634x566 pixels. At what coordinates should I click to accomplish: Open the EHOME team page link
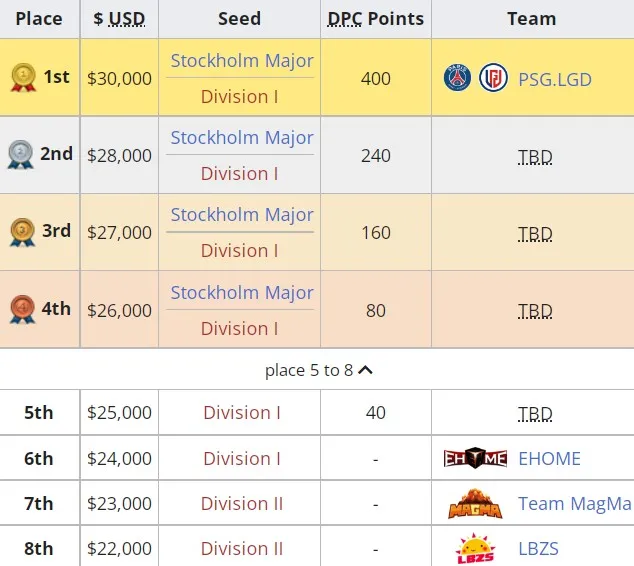point(549,458)
